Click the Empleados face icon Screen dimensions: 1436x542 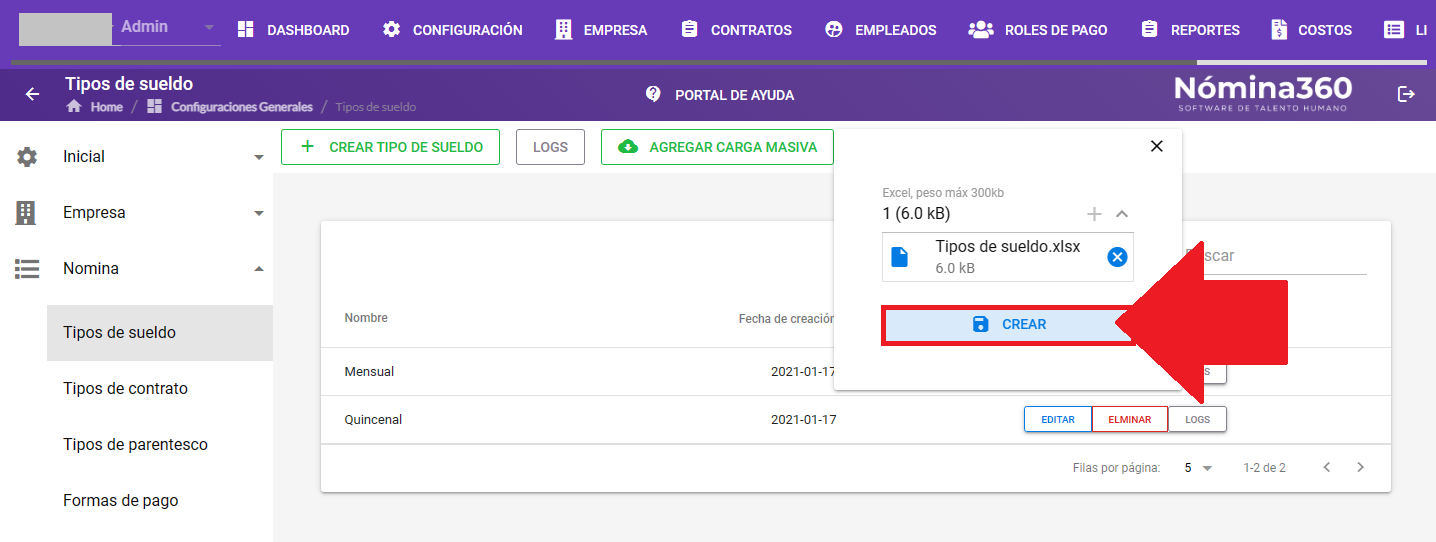834,30
